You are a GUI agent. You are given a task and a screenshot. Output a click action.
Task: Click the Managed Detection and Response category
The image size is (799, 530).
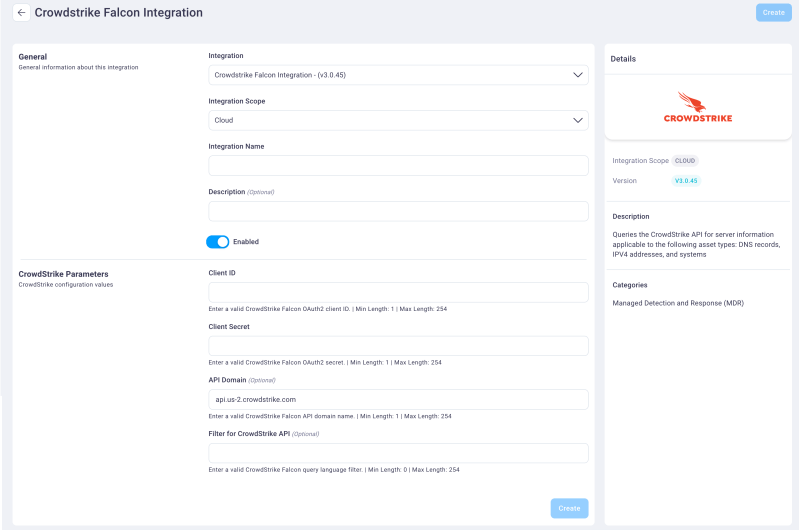[678, 303]
